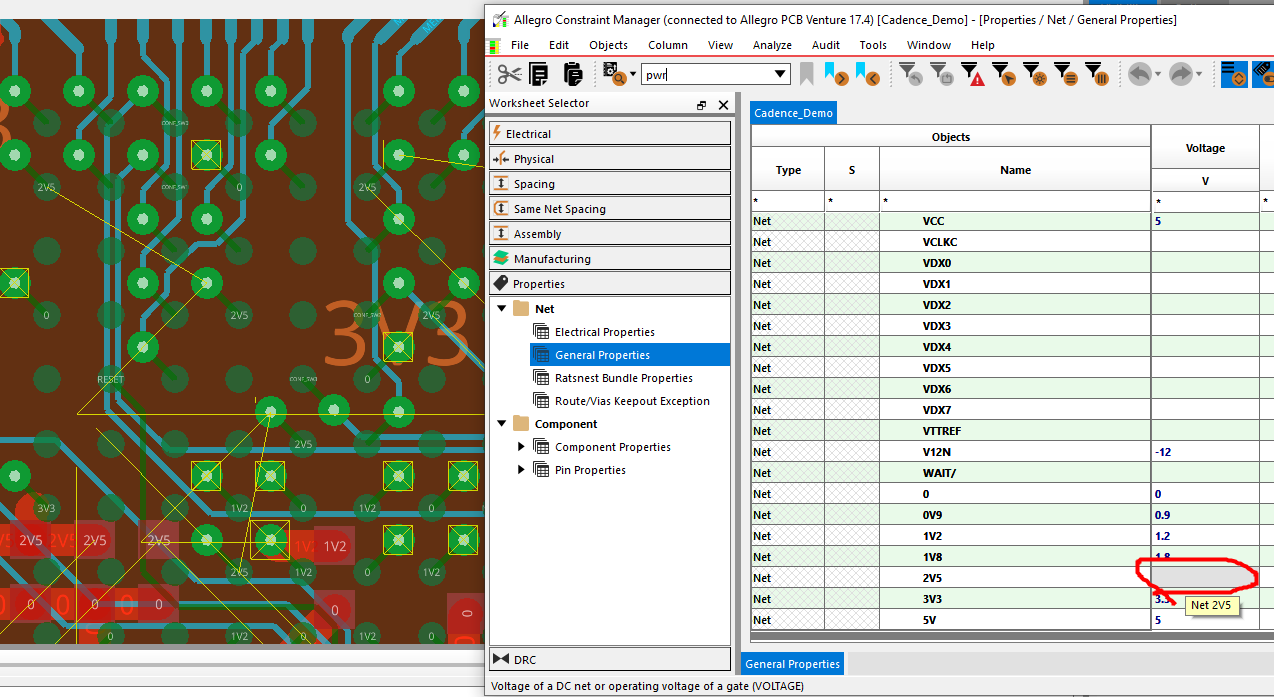Click the Name column header
Screen dimensions: 1274x697
[x=1015, y=170]
